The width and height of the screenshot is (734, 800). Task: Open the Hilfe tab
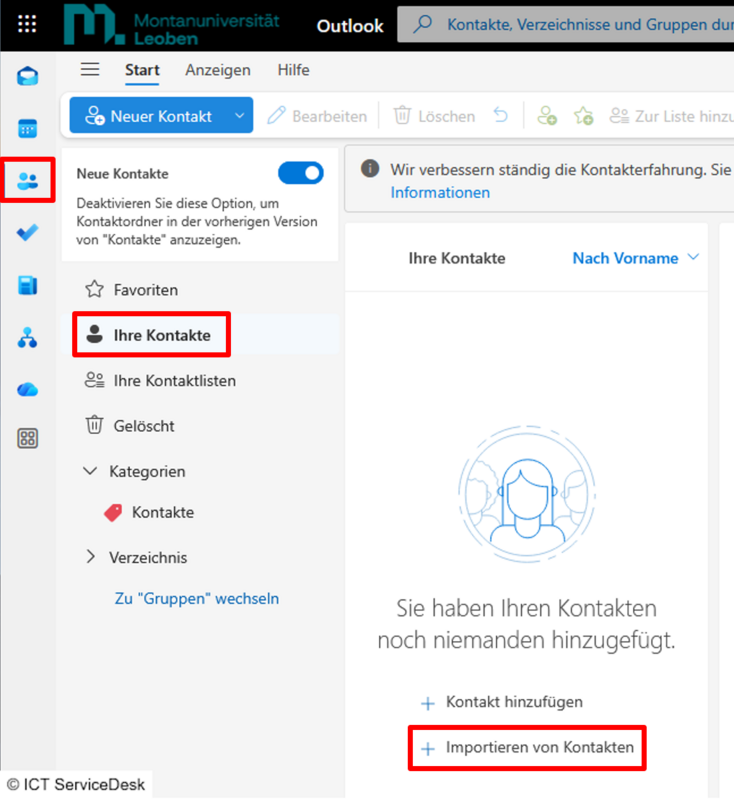click(293, 70)
